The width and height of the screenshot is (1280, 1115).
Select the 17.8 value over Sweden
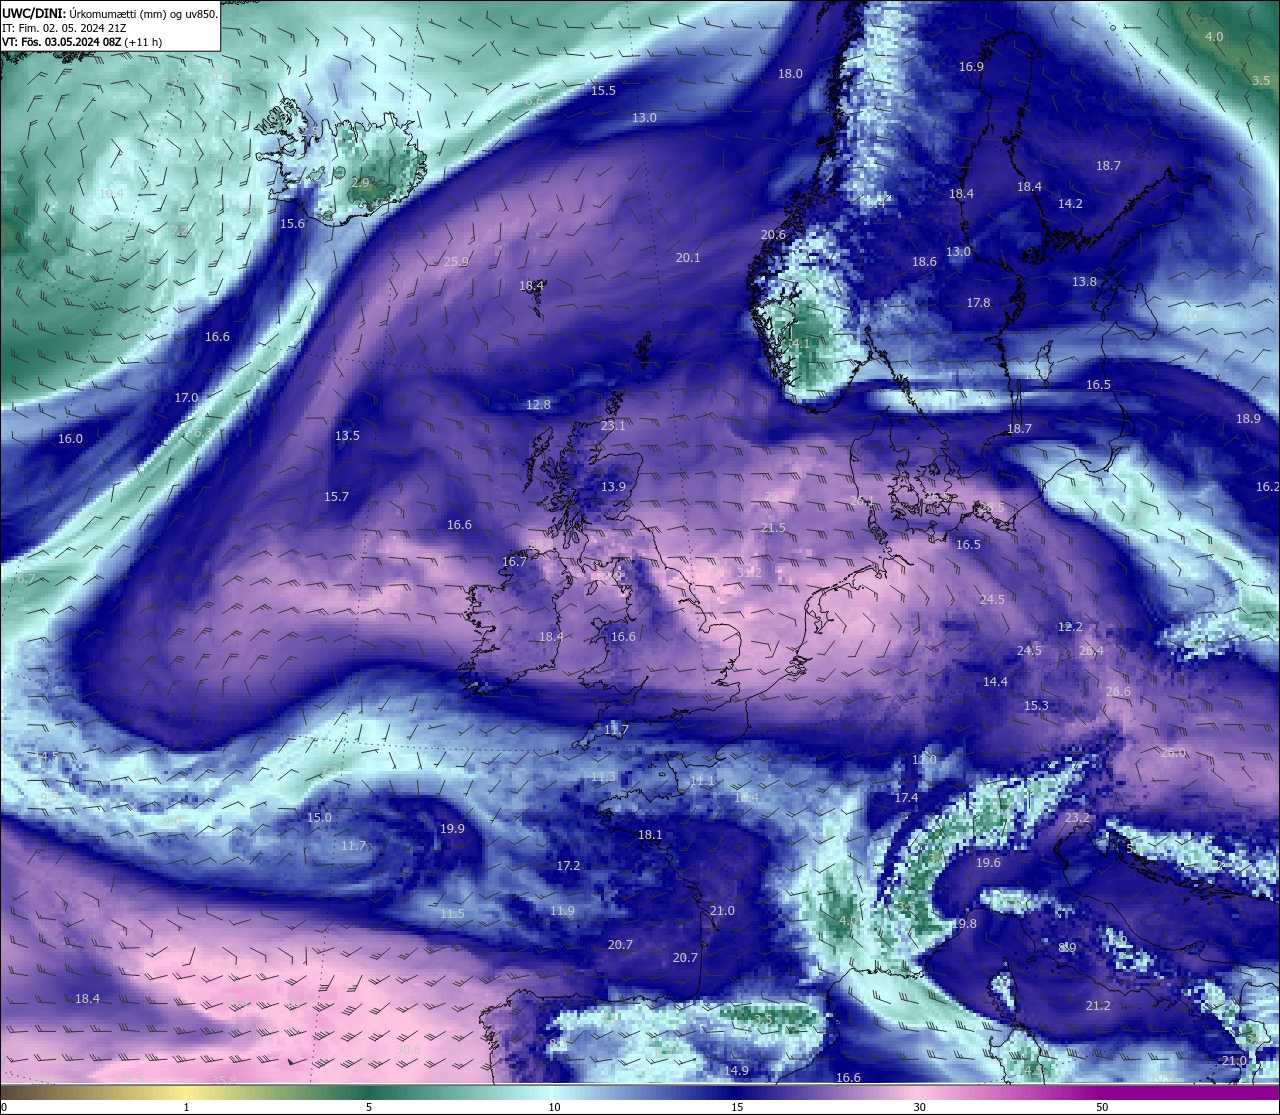978,303
